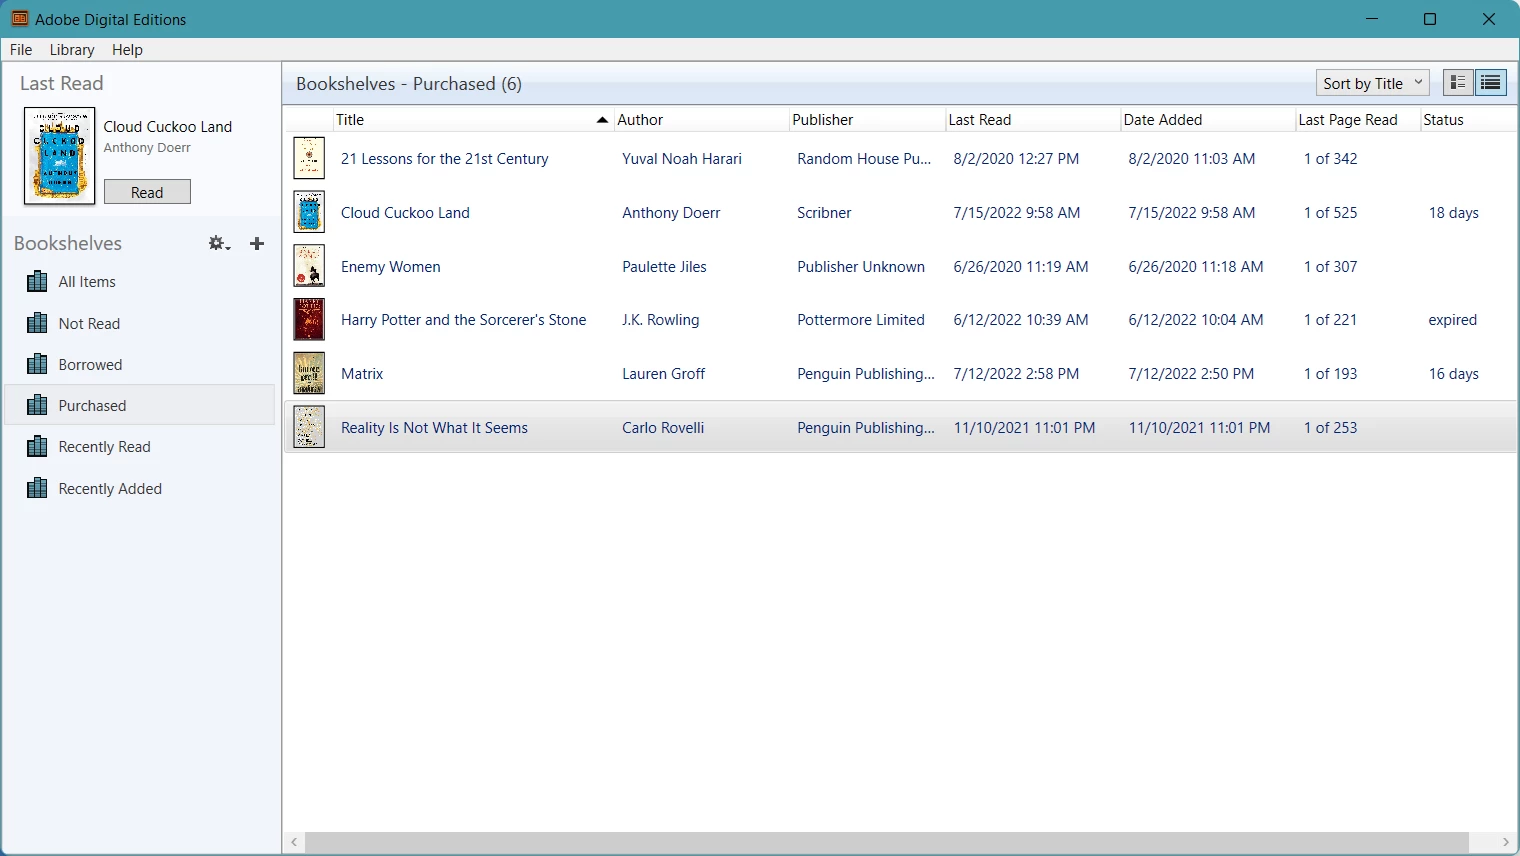The image size is (1520, 856).
Task: Switch to thumbnail view icon
Action: coord(1458,83)
